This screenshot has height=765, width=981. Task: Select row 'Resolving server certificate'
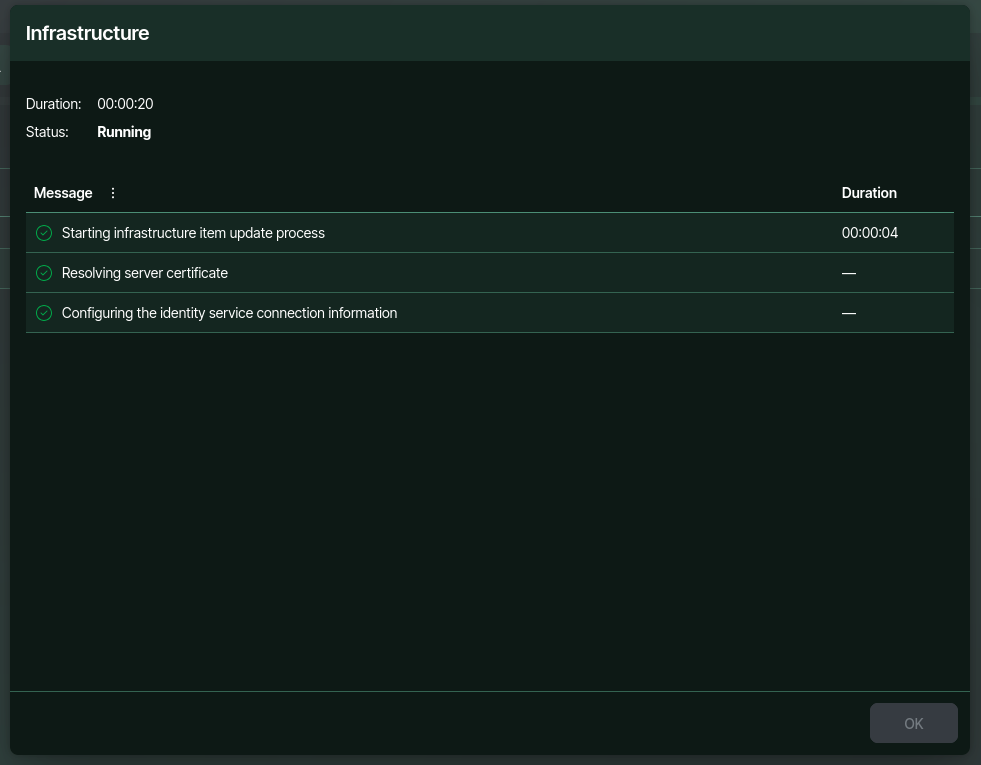[x=490, y=273]
